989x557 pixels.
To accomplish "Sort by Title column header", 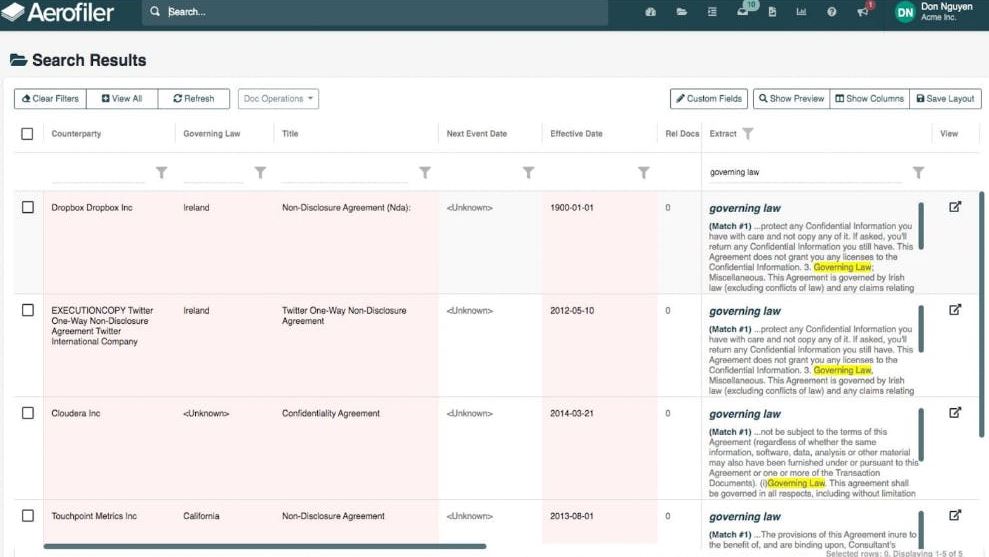I will point(290,134).
